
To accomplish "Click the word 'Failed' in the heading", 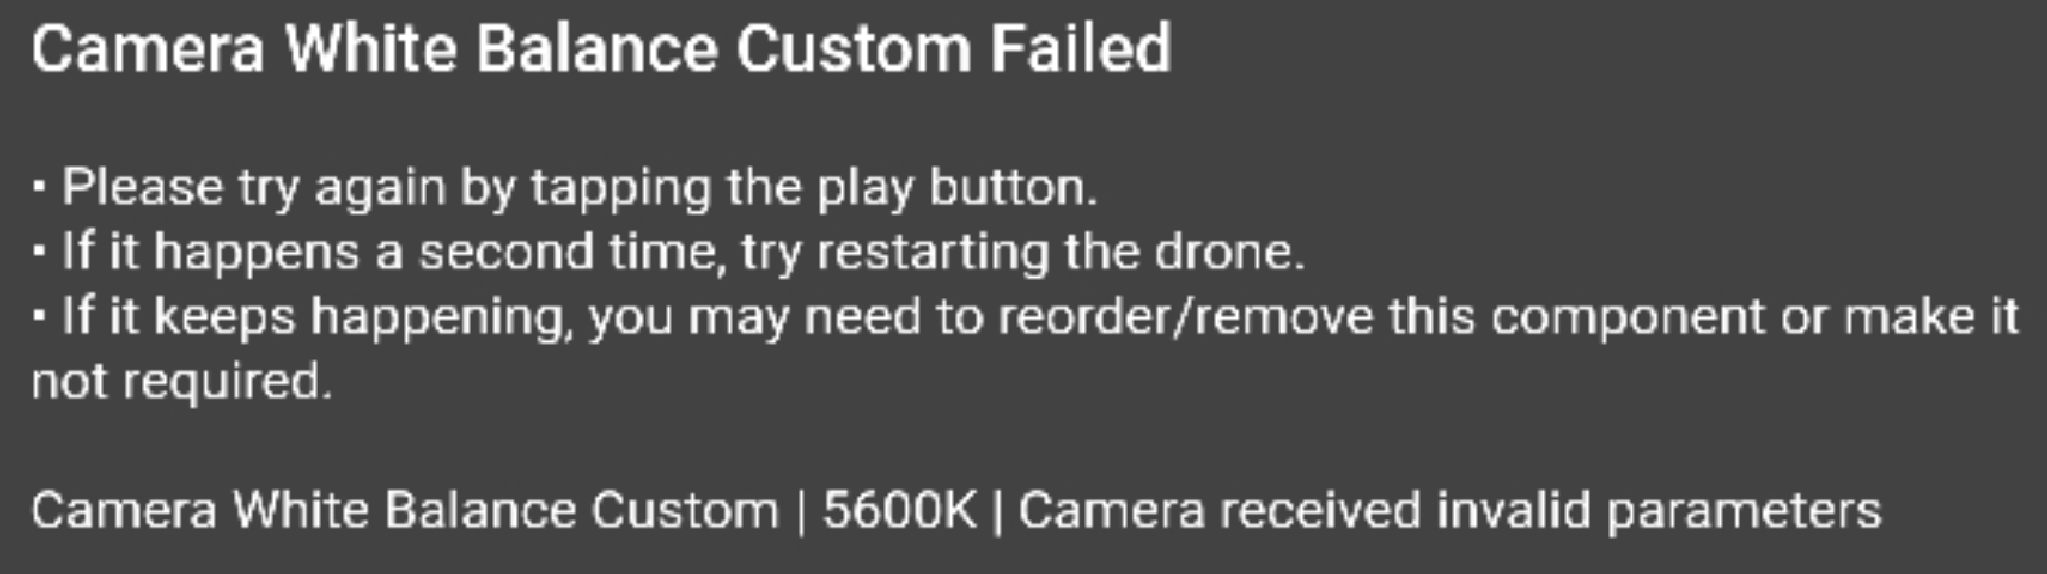I will point(1080,48).
